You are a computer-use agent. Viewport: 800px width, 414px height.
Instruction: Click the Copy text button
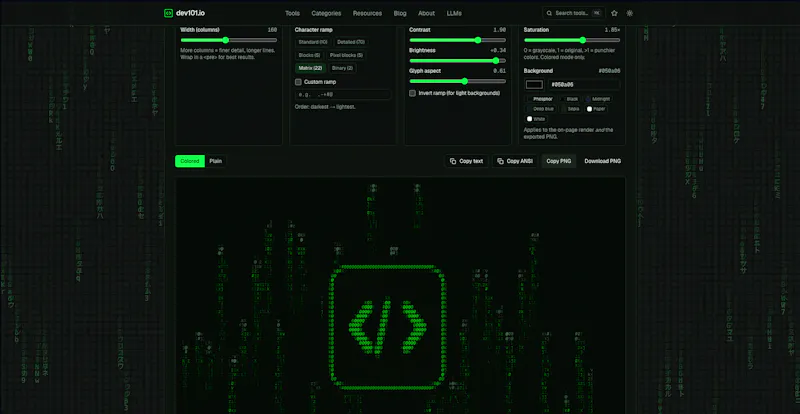[x=466, y=161]
